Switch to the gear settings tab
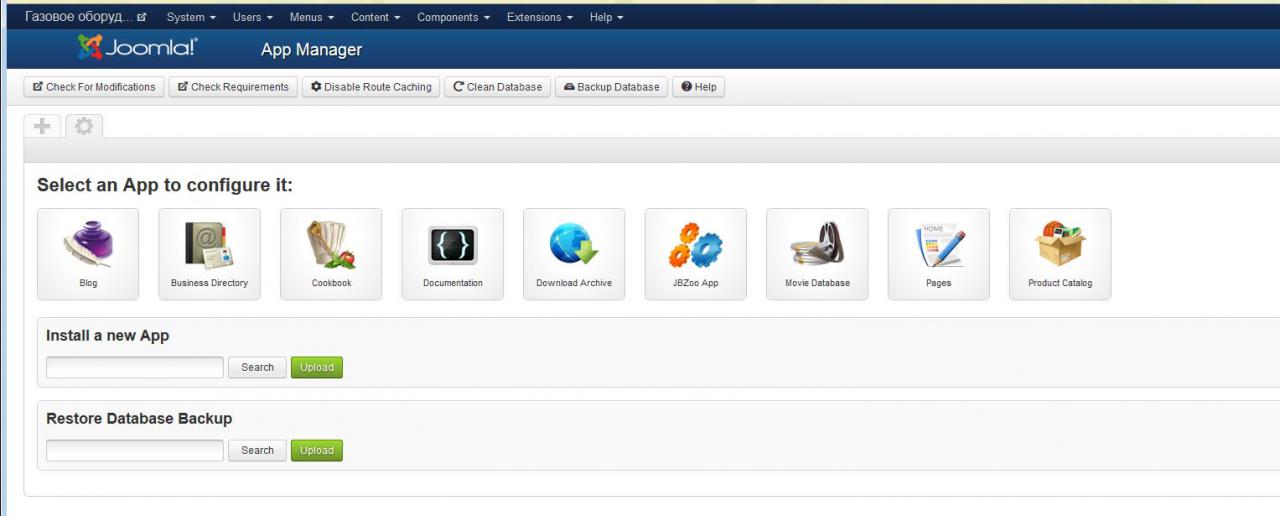 tap(84, 127)
